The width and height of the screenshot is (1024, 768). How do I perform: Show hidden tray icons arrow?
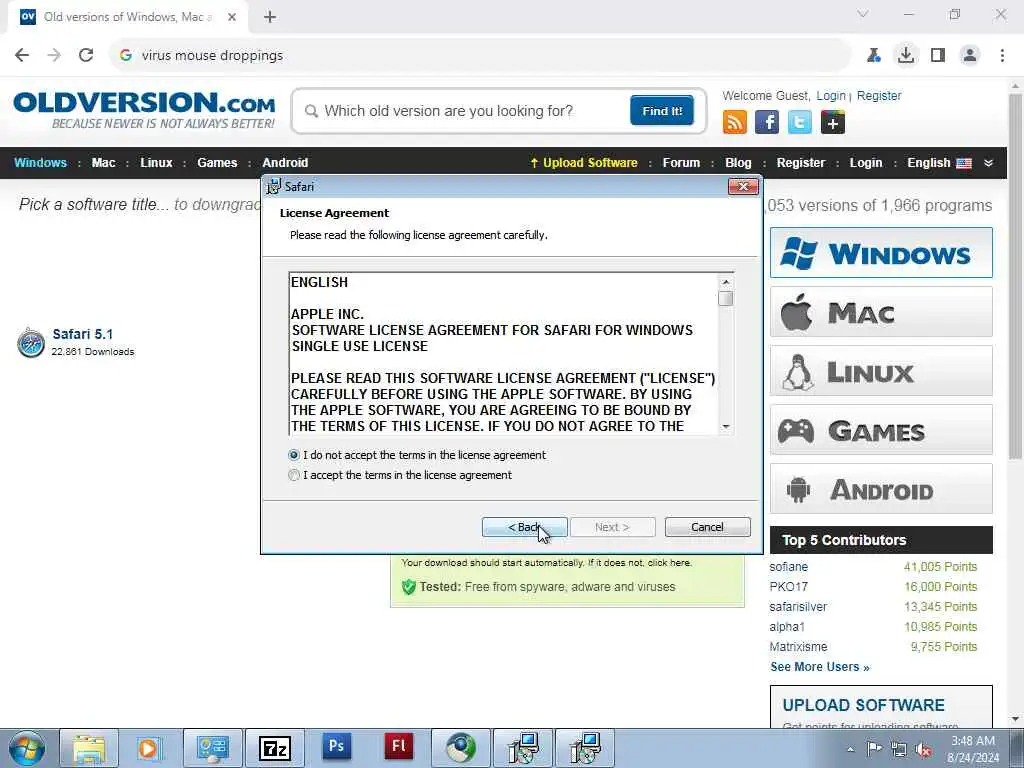coord(850,750)
